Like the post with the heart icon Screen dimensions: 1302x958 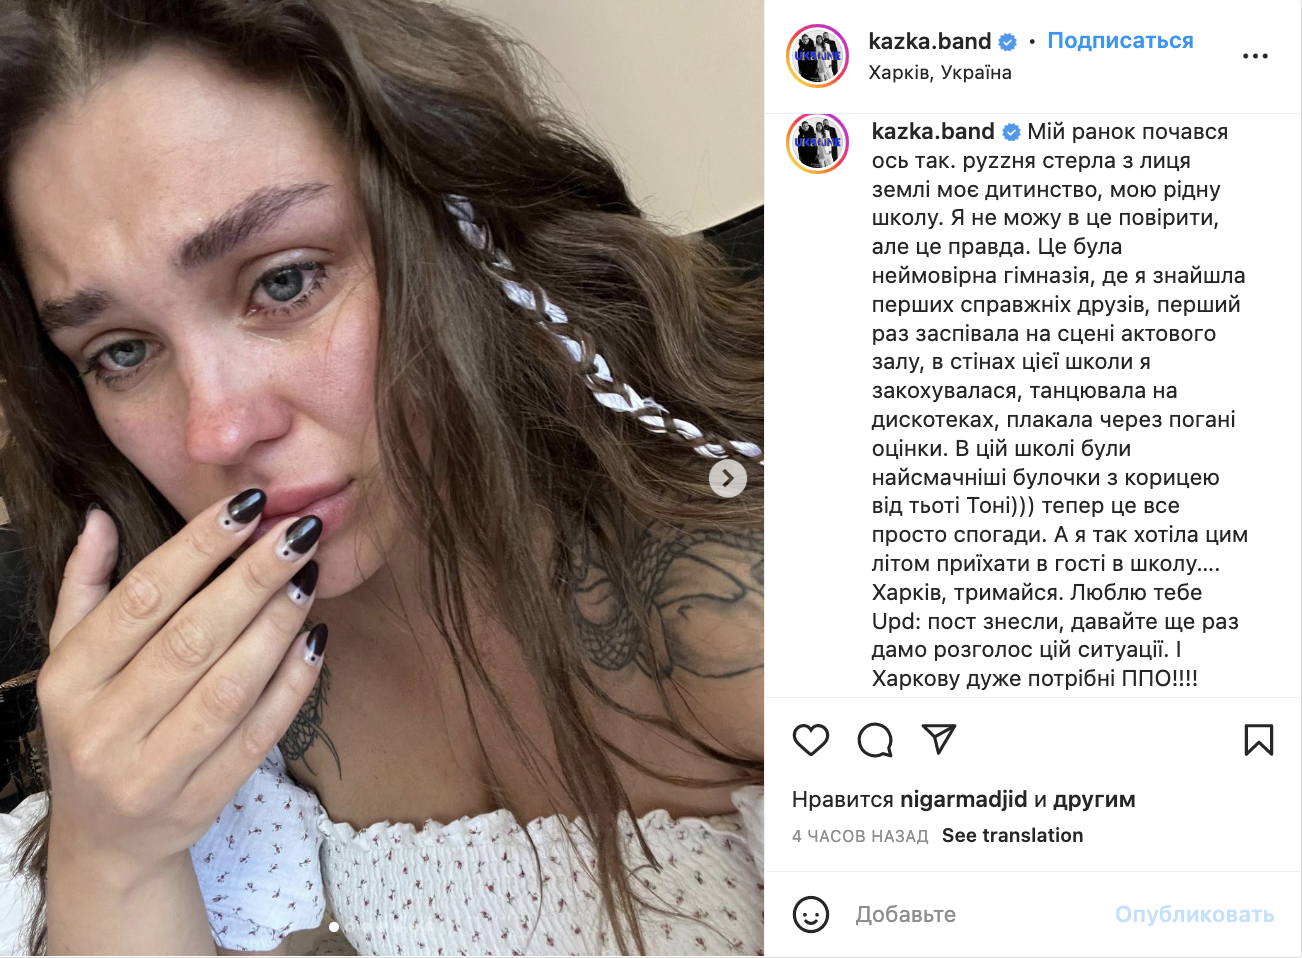pyautogui.click(x=811, y=740)
